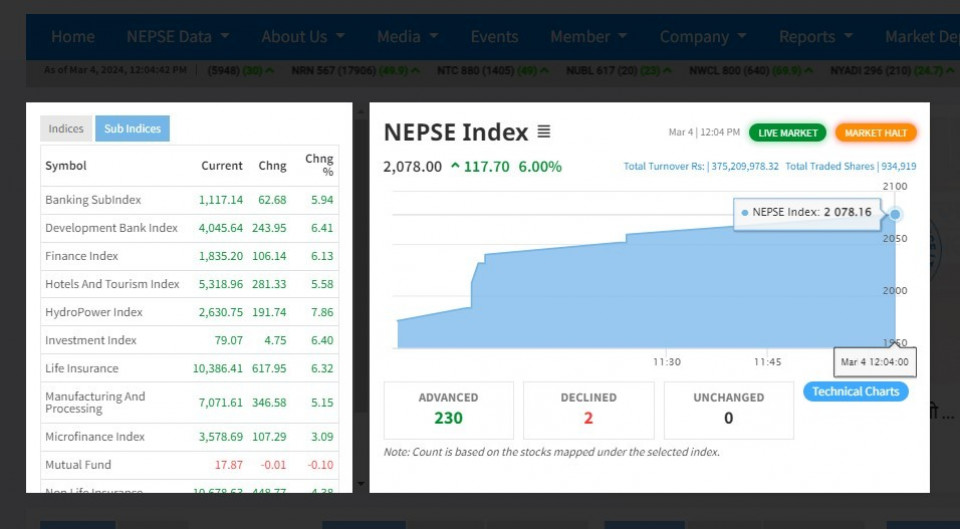
Task: Expand the About Us menu
Action: click(302, 37)
